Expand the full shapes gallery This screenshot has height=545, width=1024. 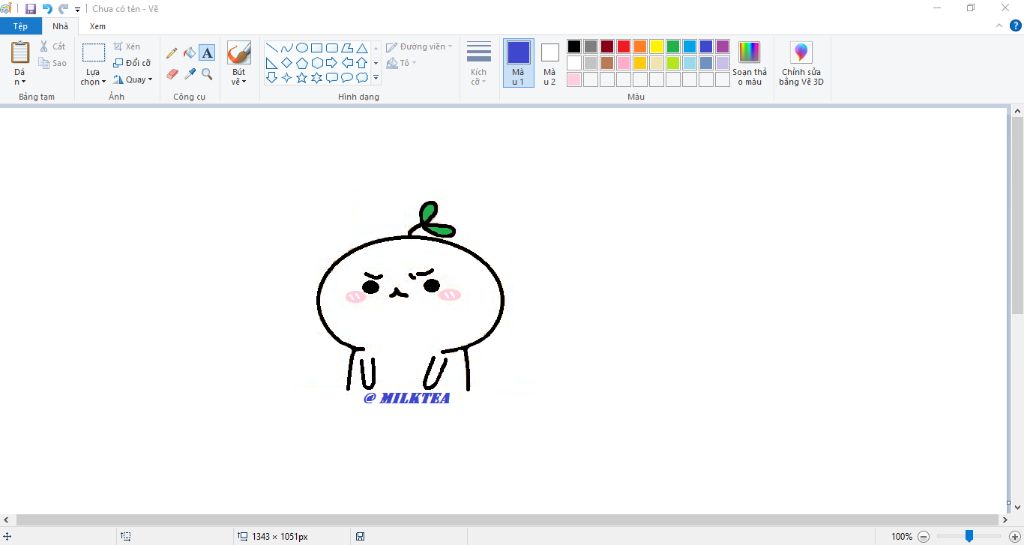[x=376, y=78]
